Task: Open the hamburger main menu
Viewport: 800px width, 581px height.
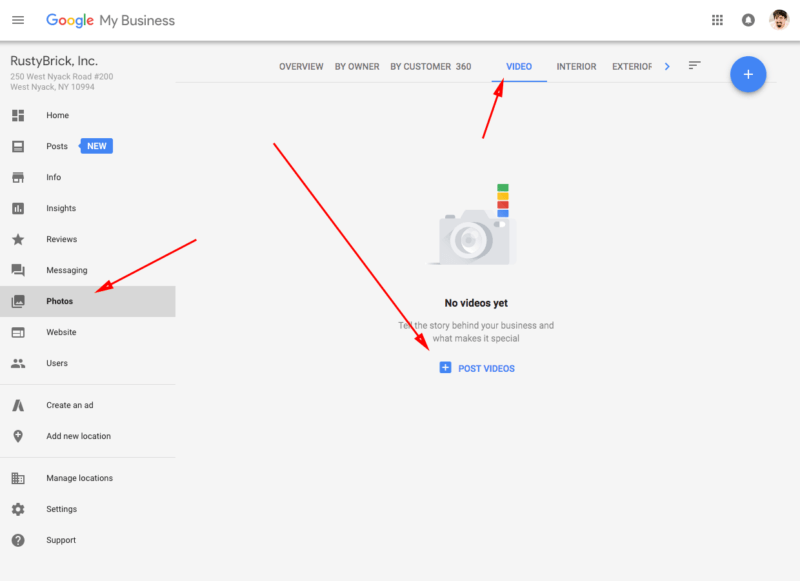Action: (x=18, y=20)
